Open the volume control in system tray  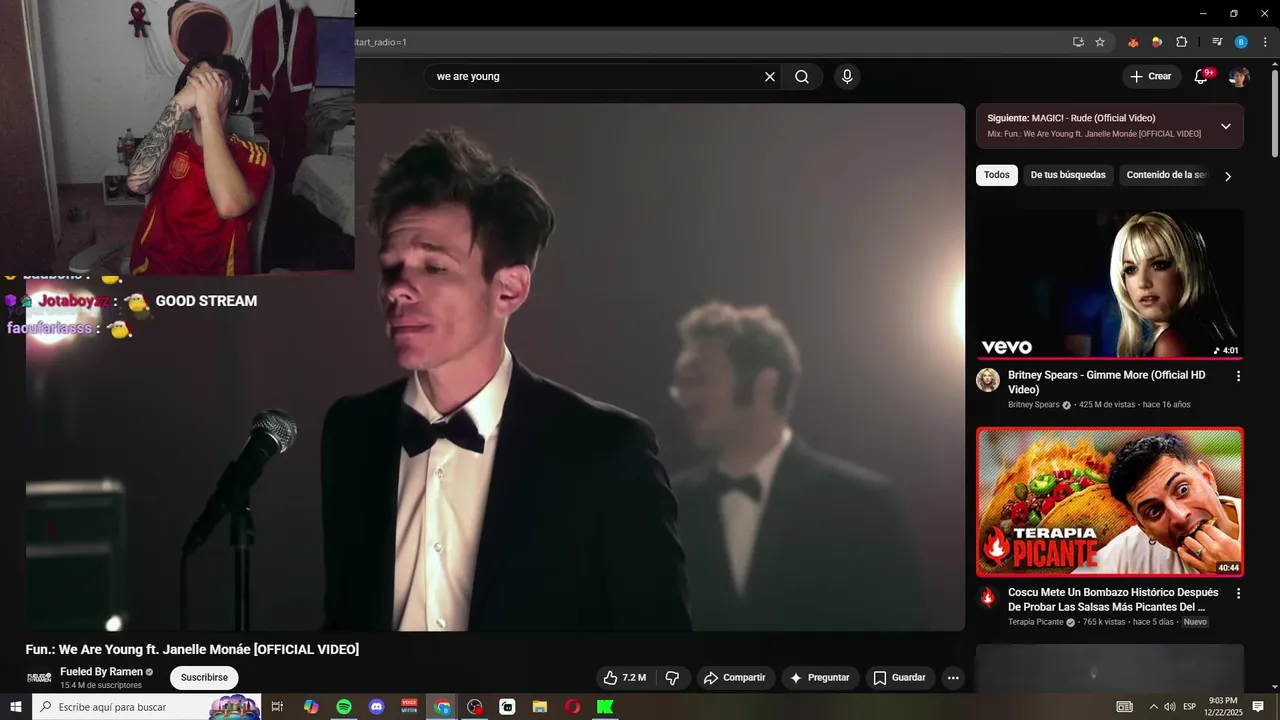click(1170, 707)
